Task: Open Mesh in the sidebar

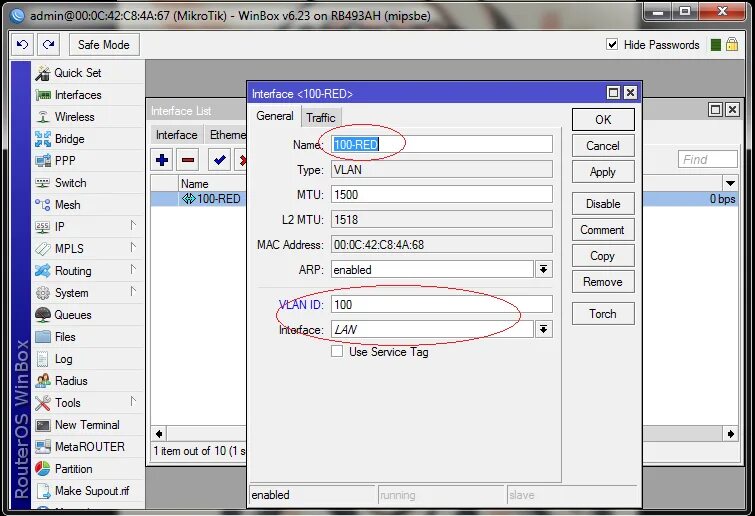Action: click(x=89, y=205)
